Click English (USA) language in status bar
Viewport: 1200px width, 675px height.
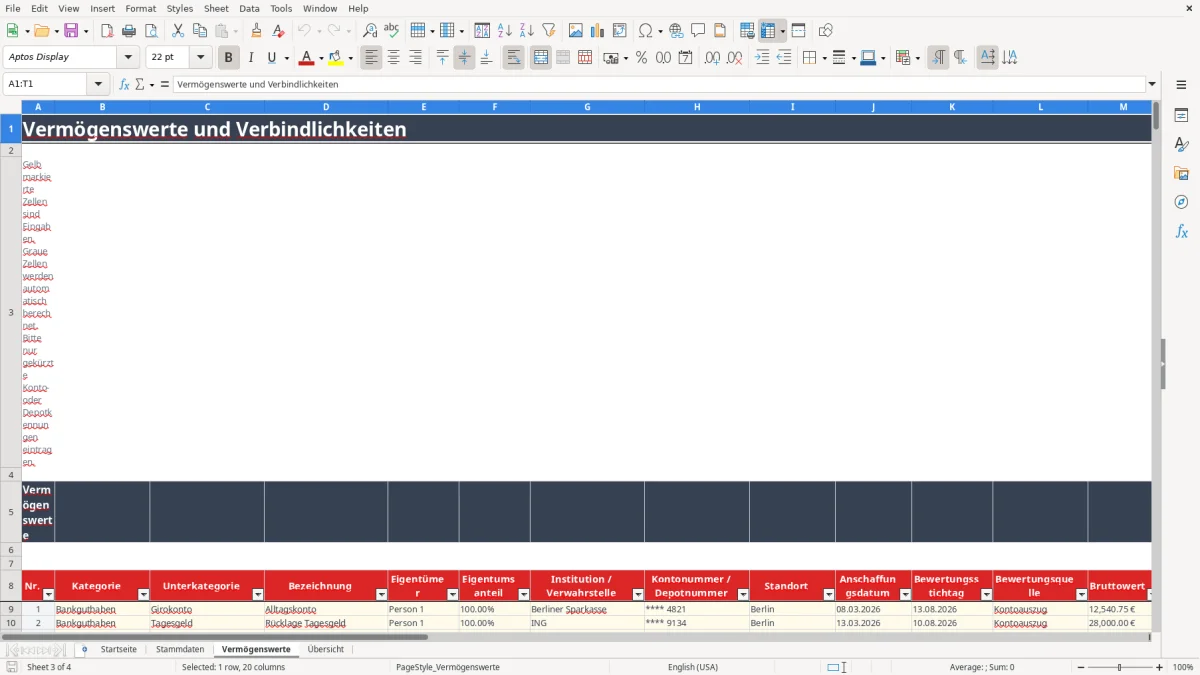(693, 667)
